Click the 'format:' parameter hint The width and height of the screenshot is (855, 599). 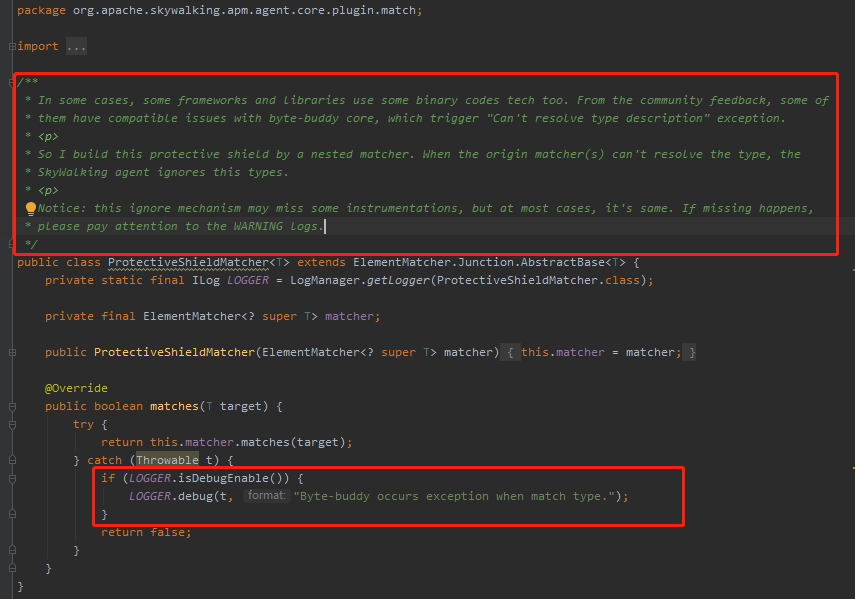point(266,495)
